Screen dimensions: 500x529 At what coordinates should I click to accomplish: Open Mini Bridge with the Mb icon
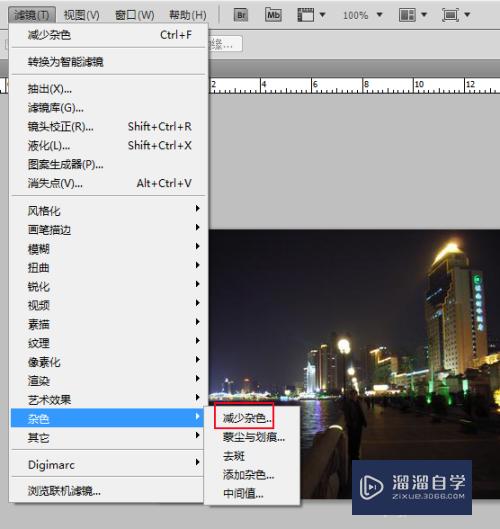[x=273, y=15]
